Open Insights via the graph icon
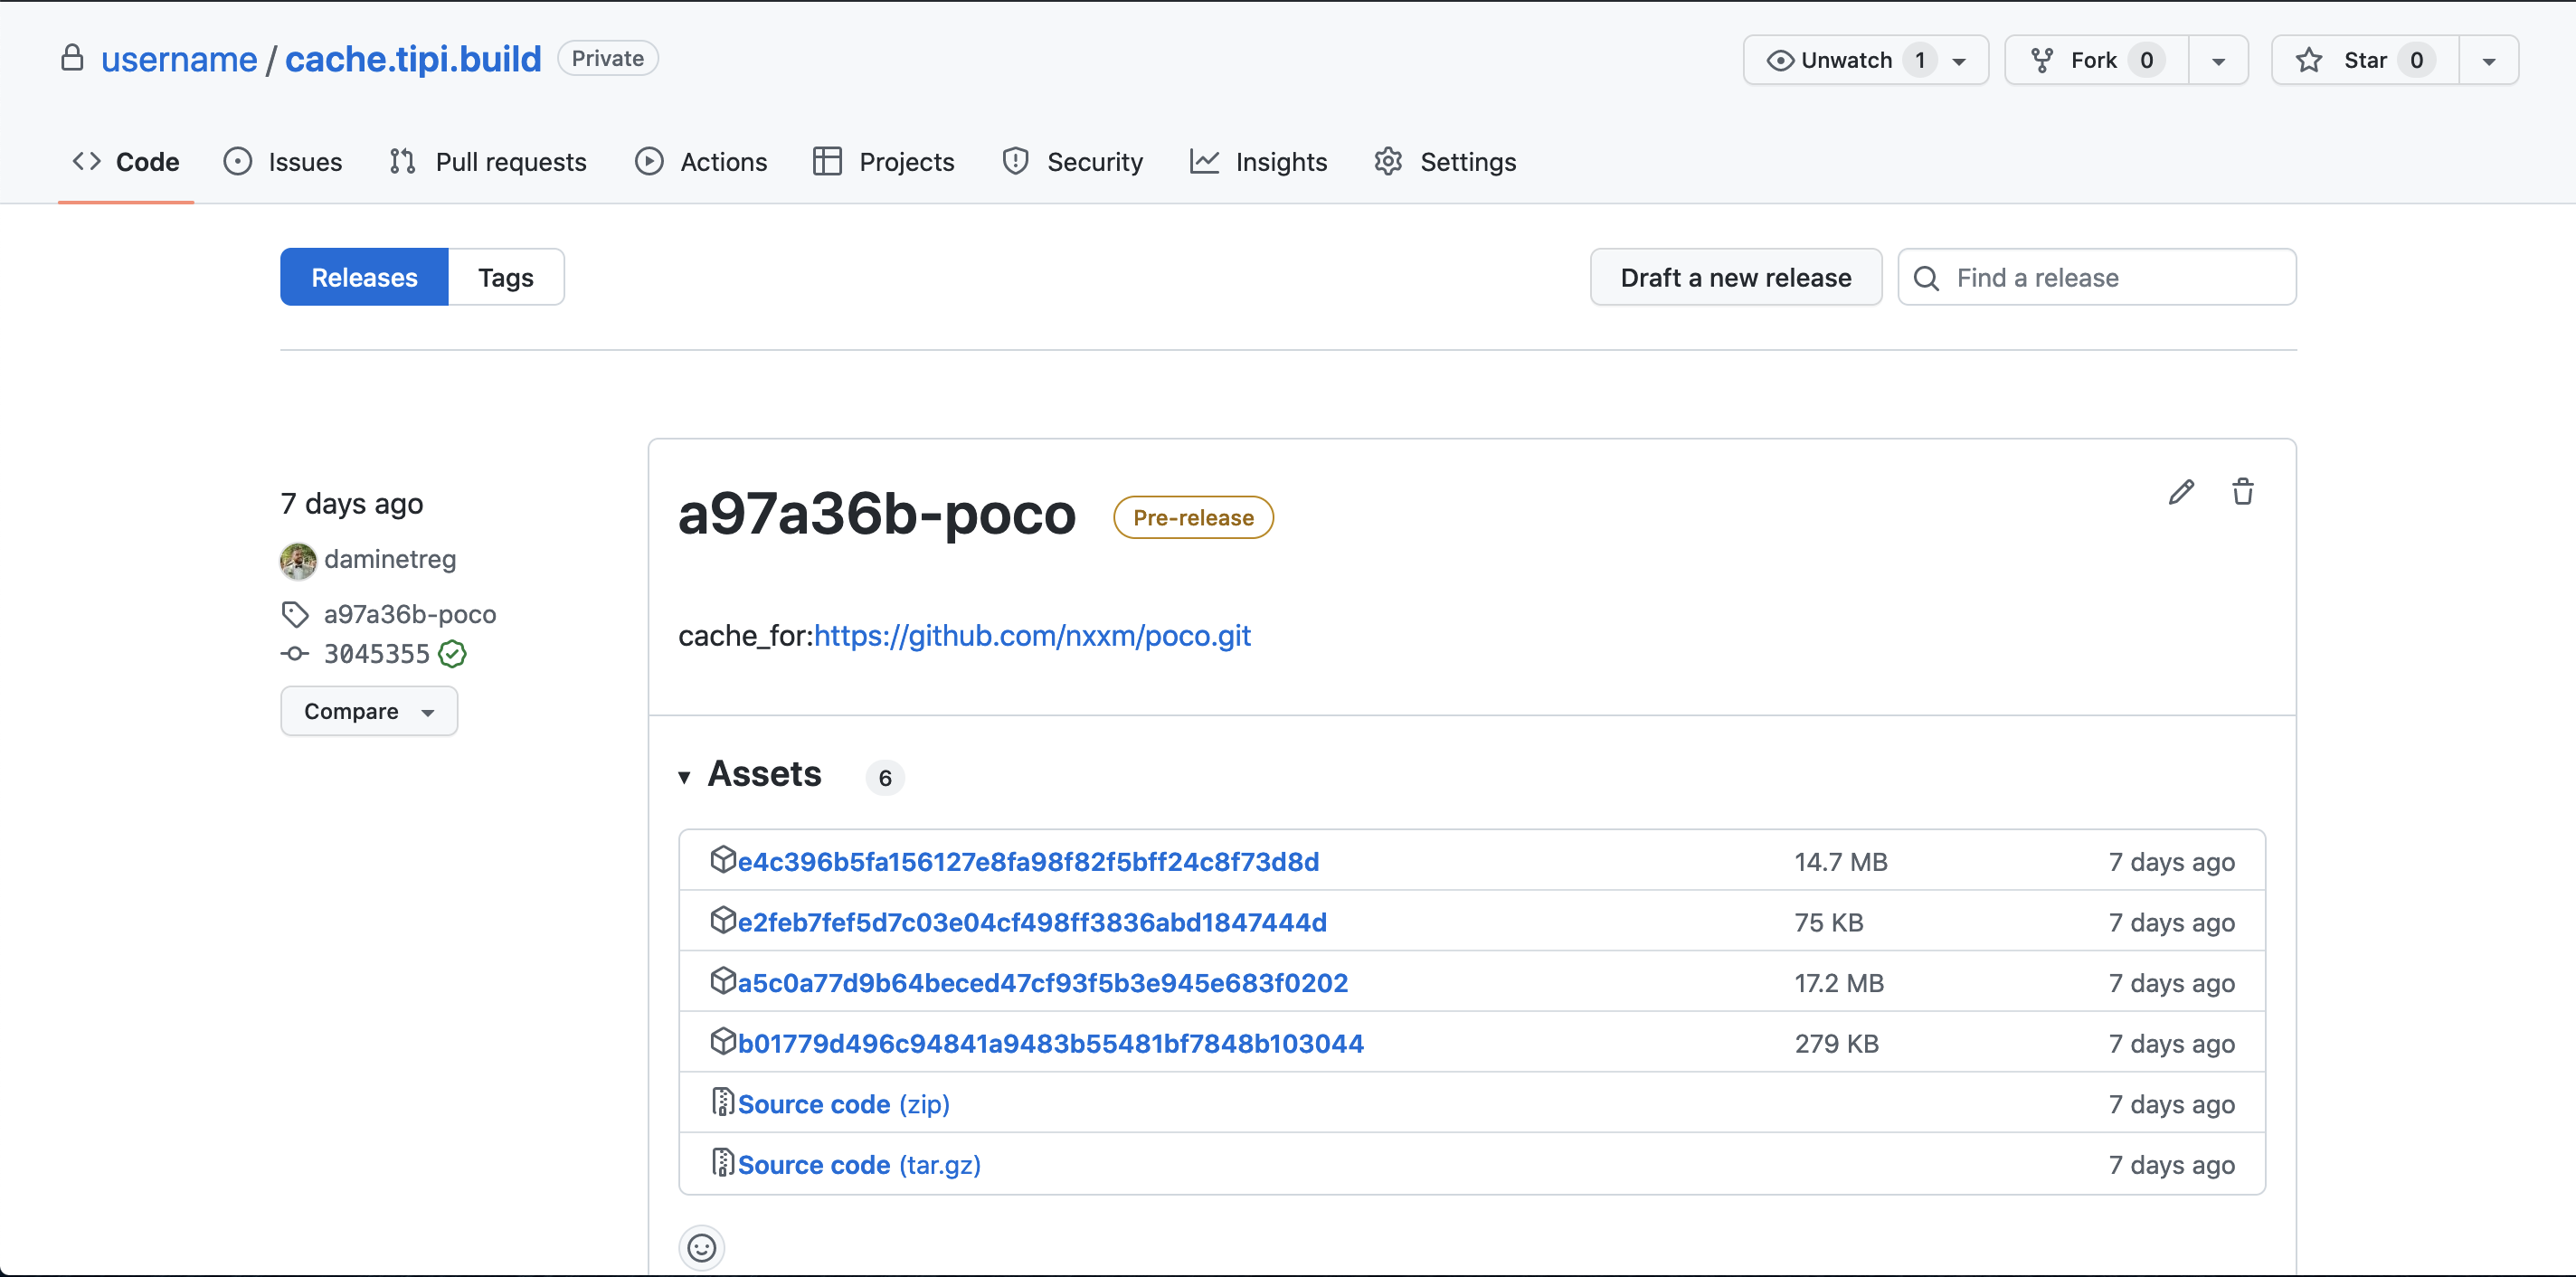 1205,161
